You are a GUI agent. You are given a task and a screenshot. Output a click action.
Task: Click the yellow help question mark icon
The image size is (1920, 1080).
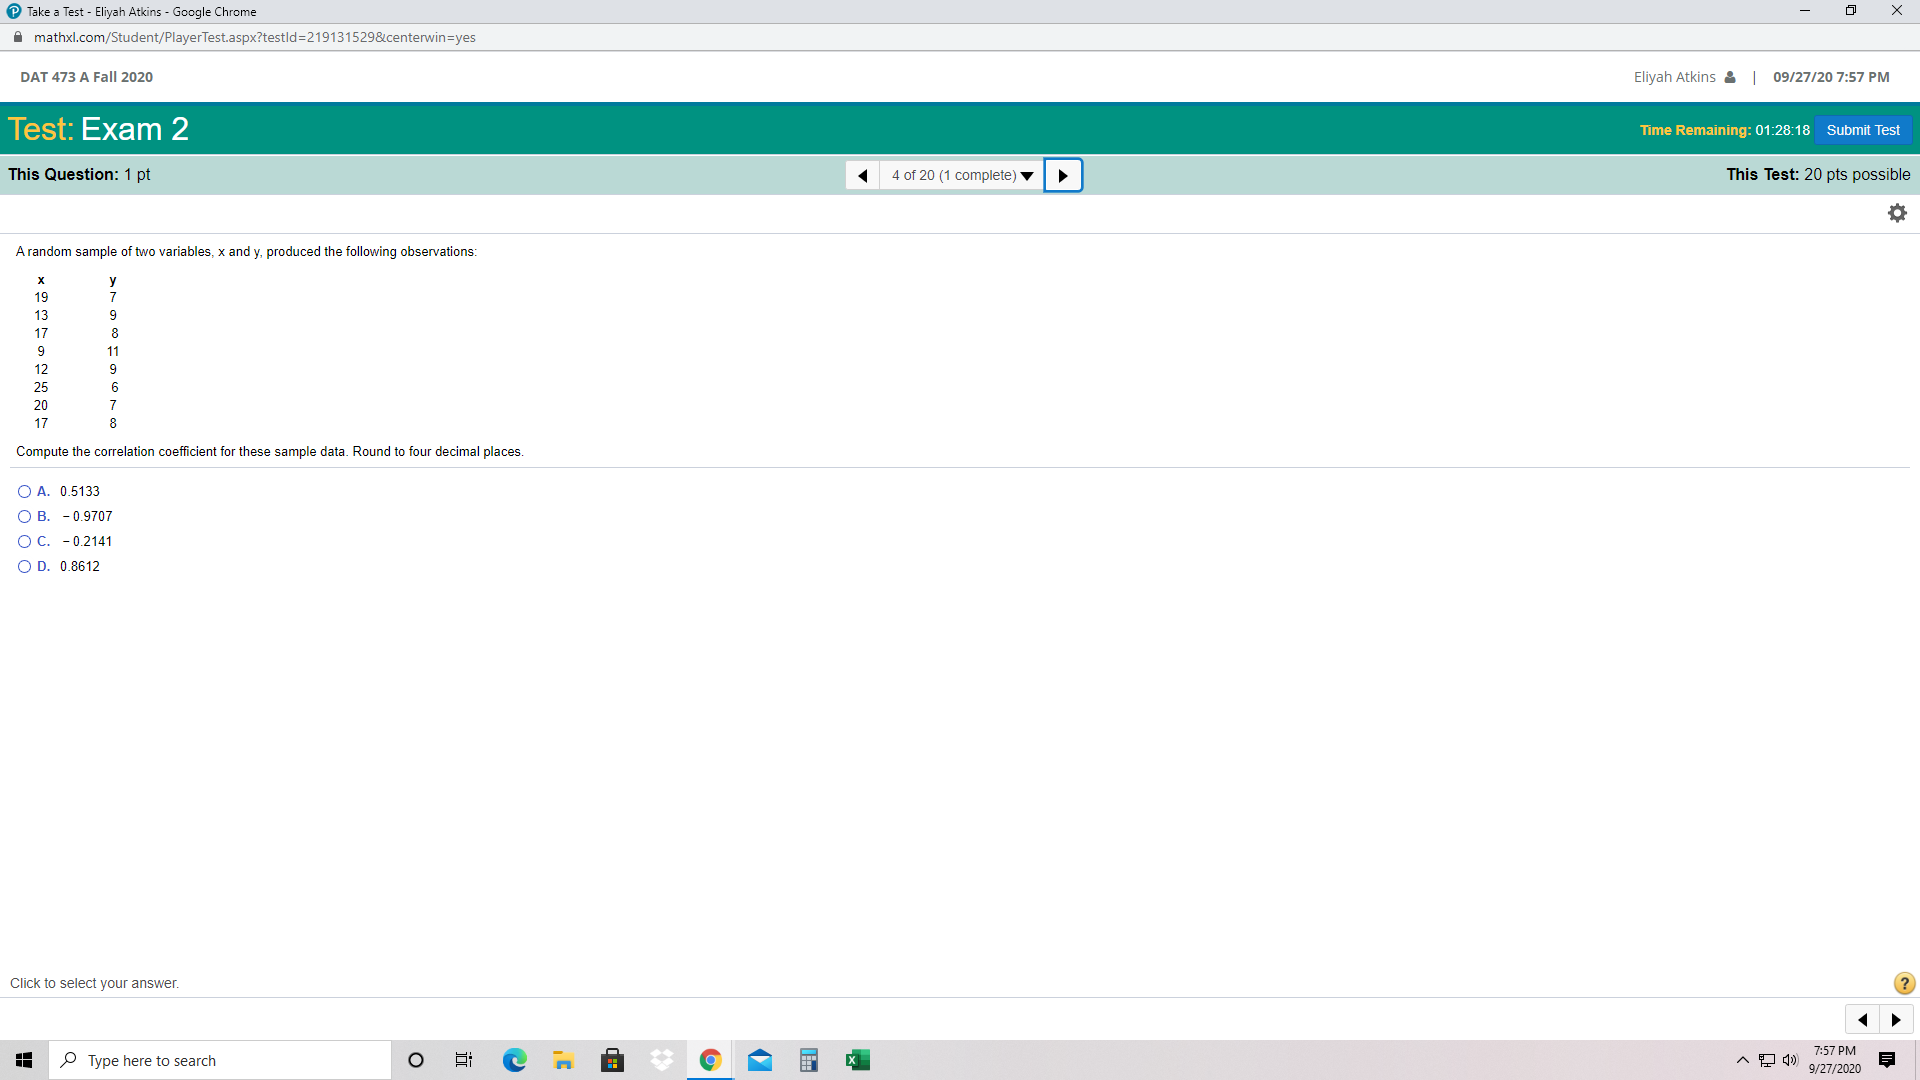1904,983
